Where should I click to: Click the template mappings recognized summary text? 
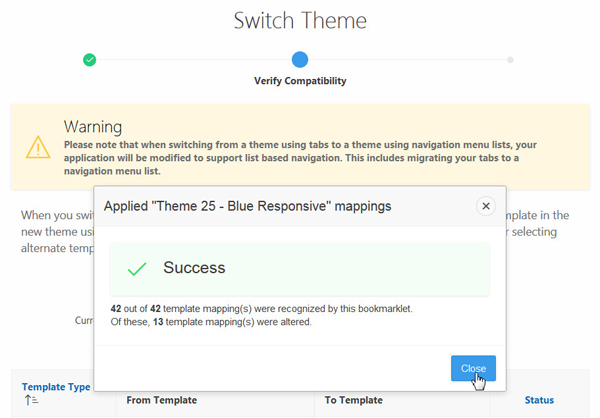pos(260,309)
